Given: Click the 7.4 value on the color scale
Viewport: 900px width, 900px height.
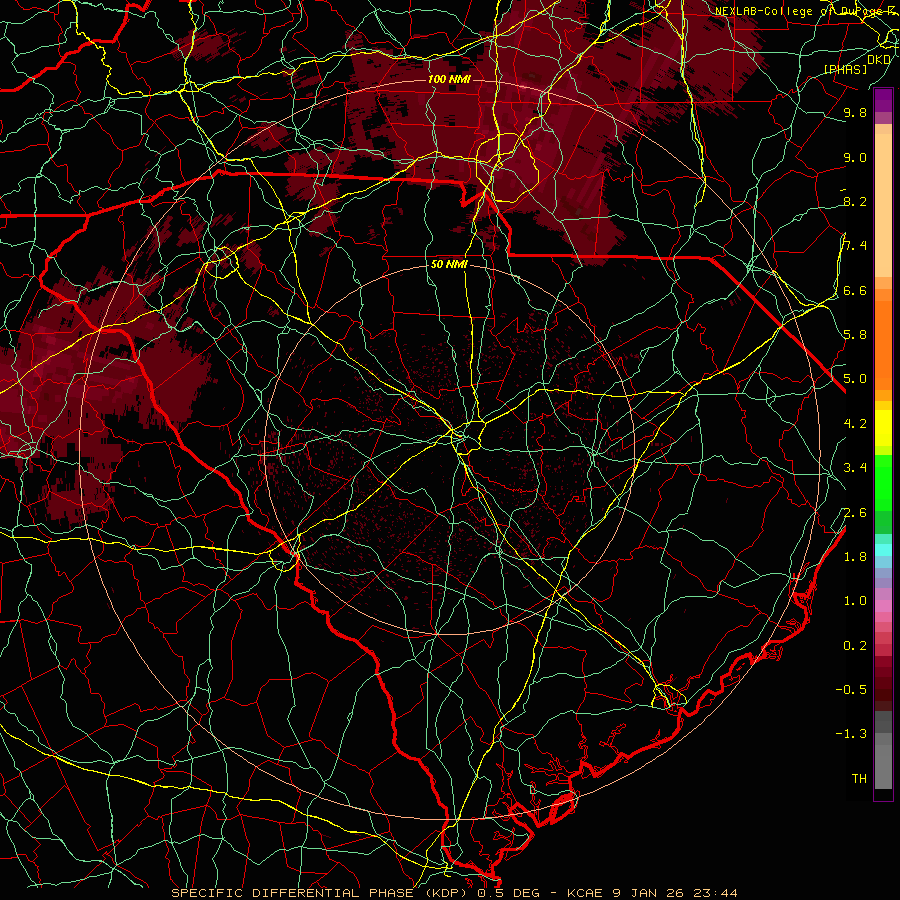Looking at the screenshot, I should point(855,246).
